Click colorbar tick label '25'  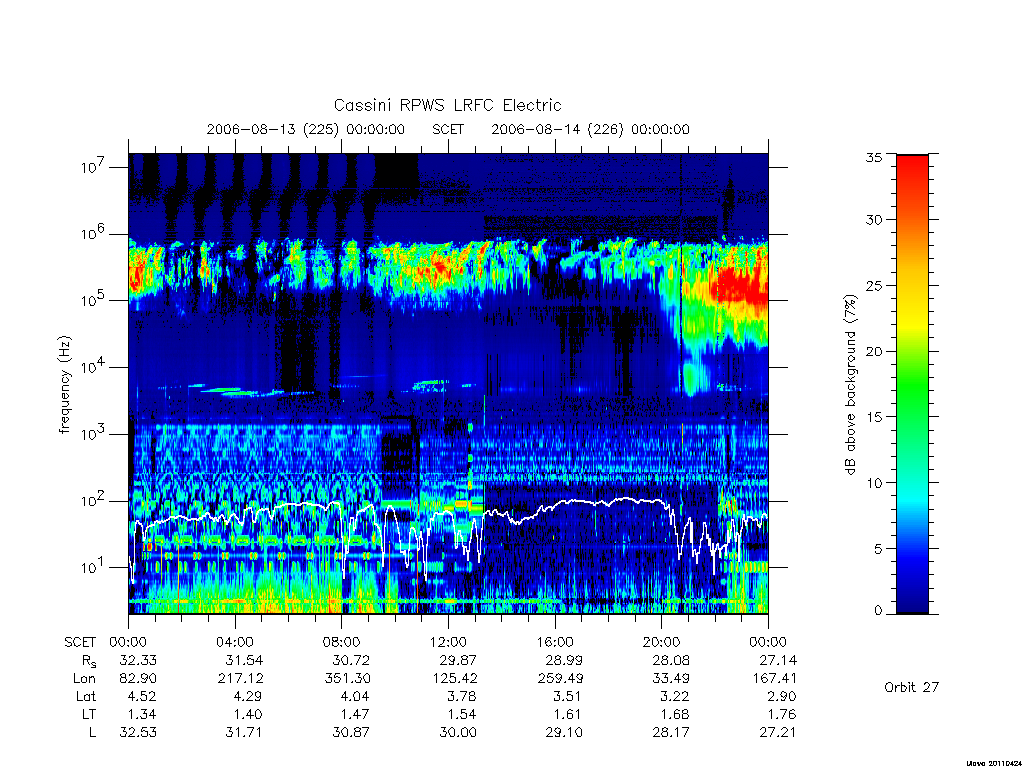[x=873, y=286]
